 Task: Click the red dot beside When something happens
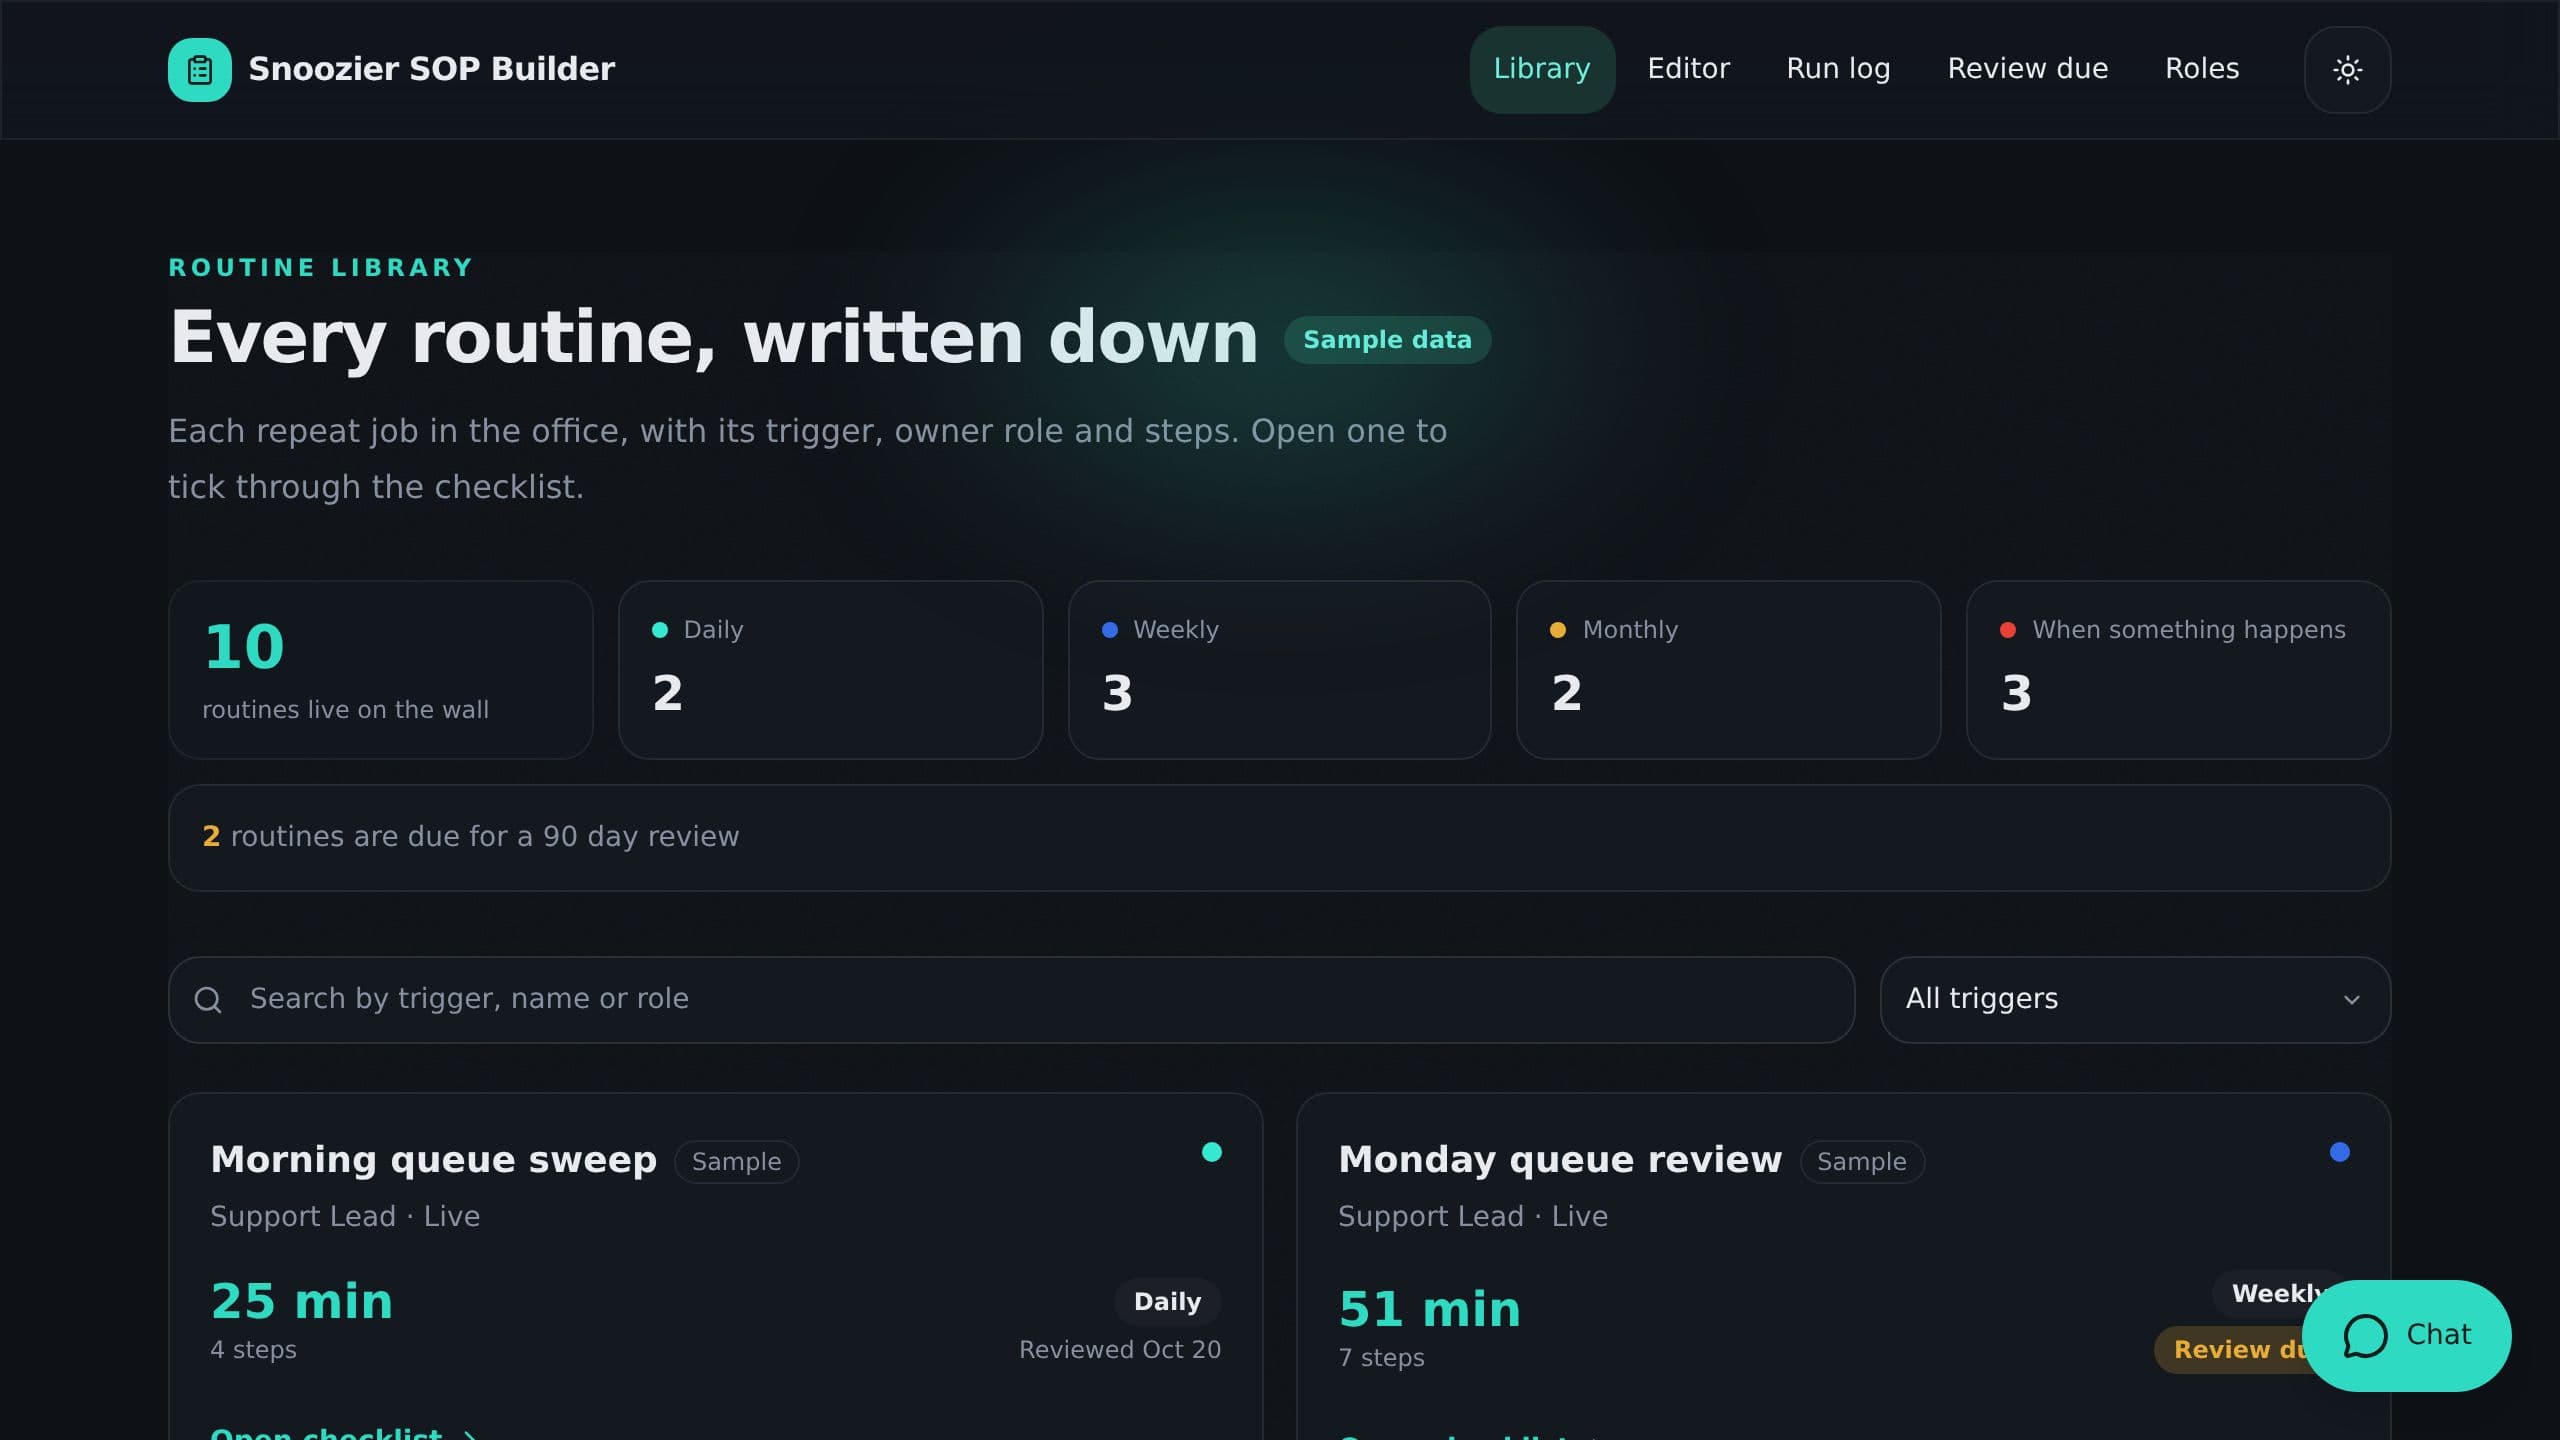[2007, 630]
